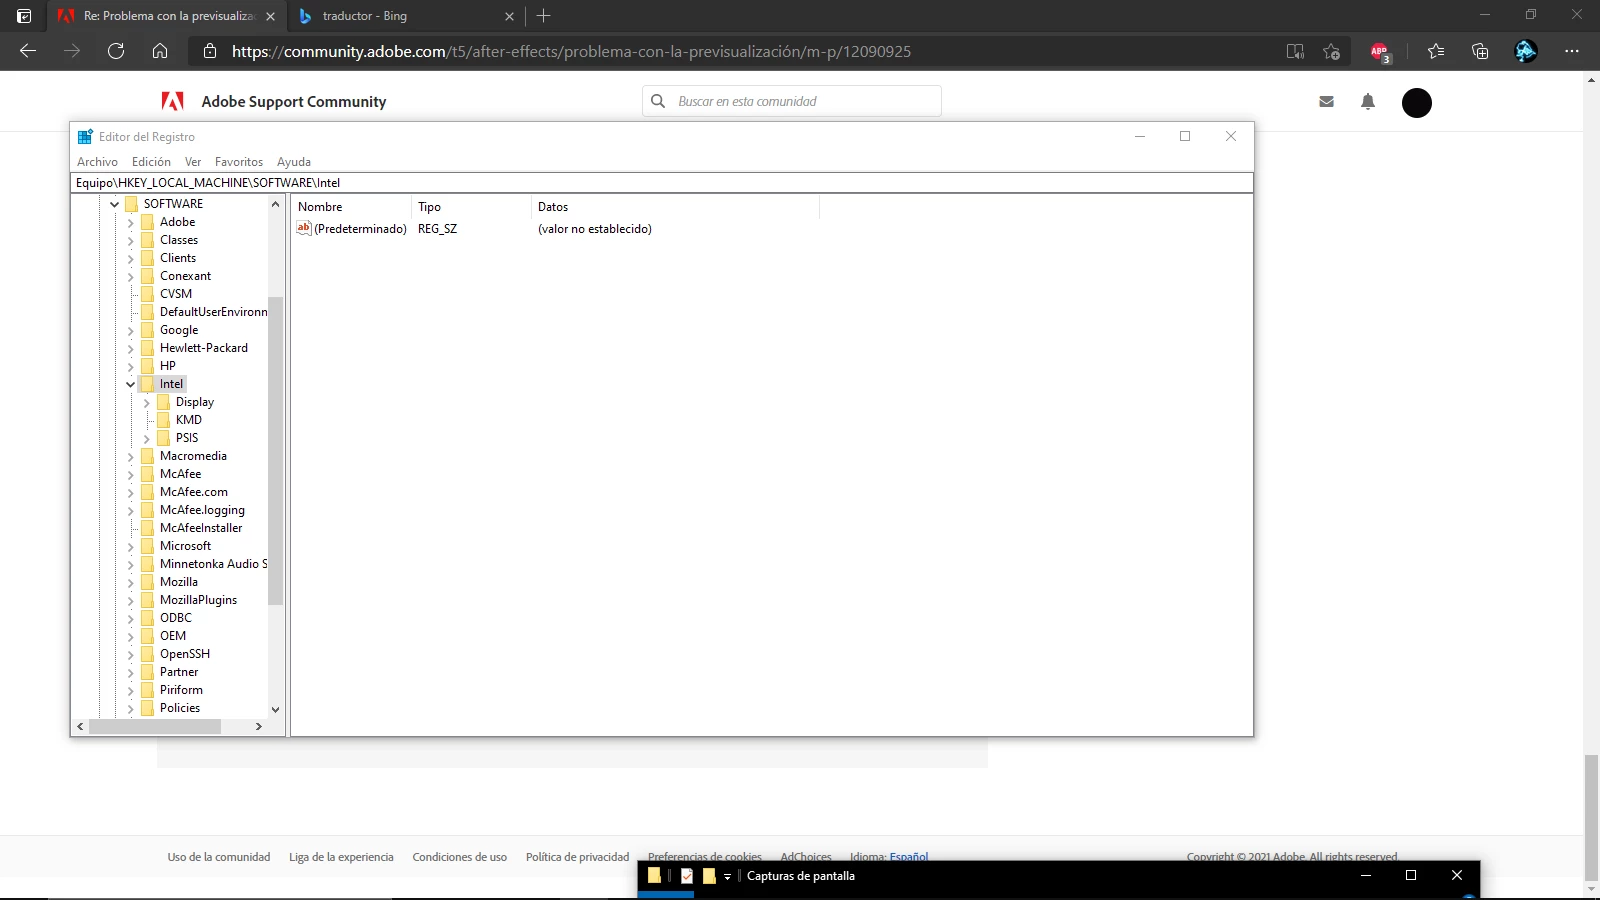1600x900 pixels.
Task: Click the (Predeterminado) string value icon
Action: click(304, 228)
